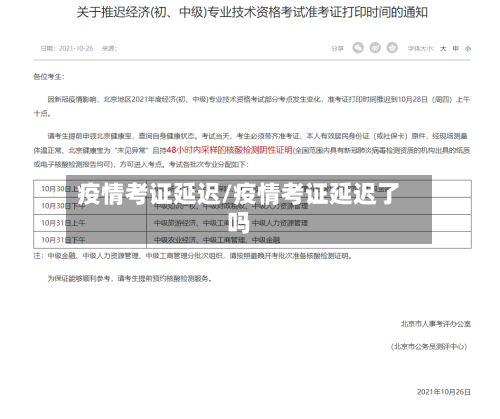500x419 pixels.
Task: Click the line 为保证能够顺利参考
Action: 129,278
